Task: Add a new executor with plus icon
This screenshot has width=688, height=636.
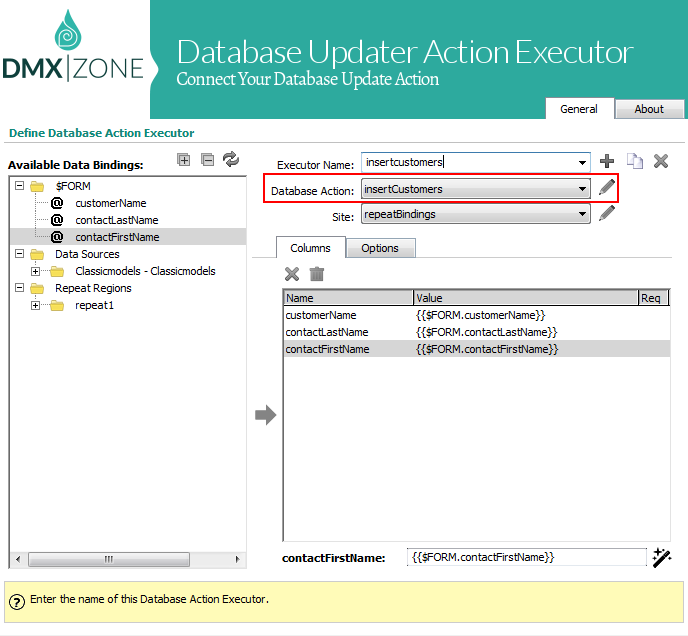Action: pos(607,161)
